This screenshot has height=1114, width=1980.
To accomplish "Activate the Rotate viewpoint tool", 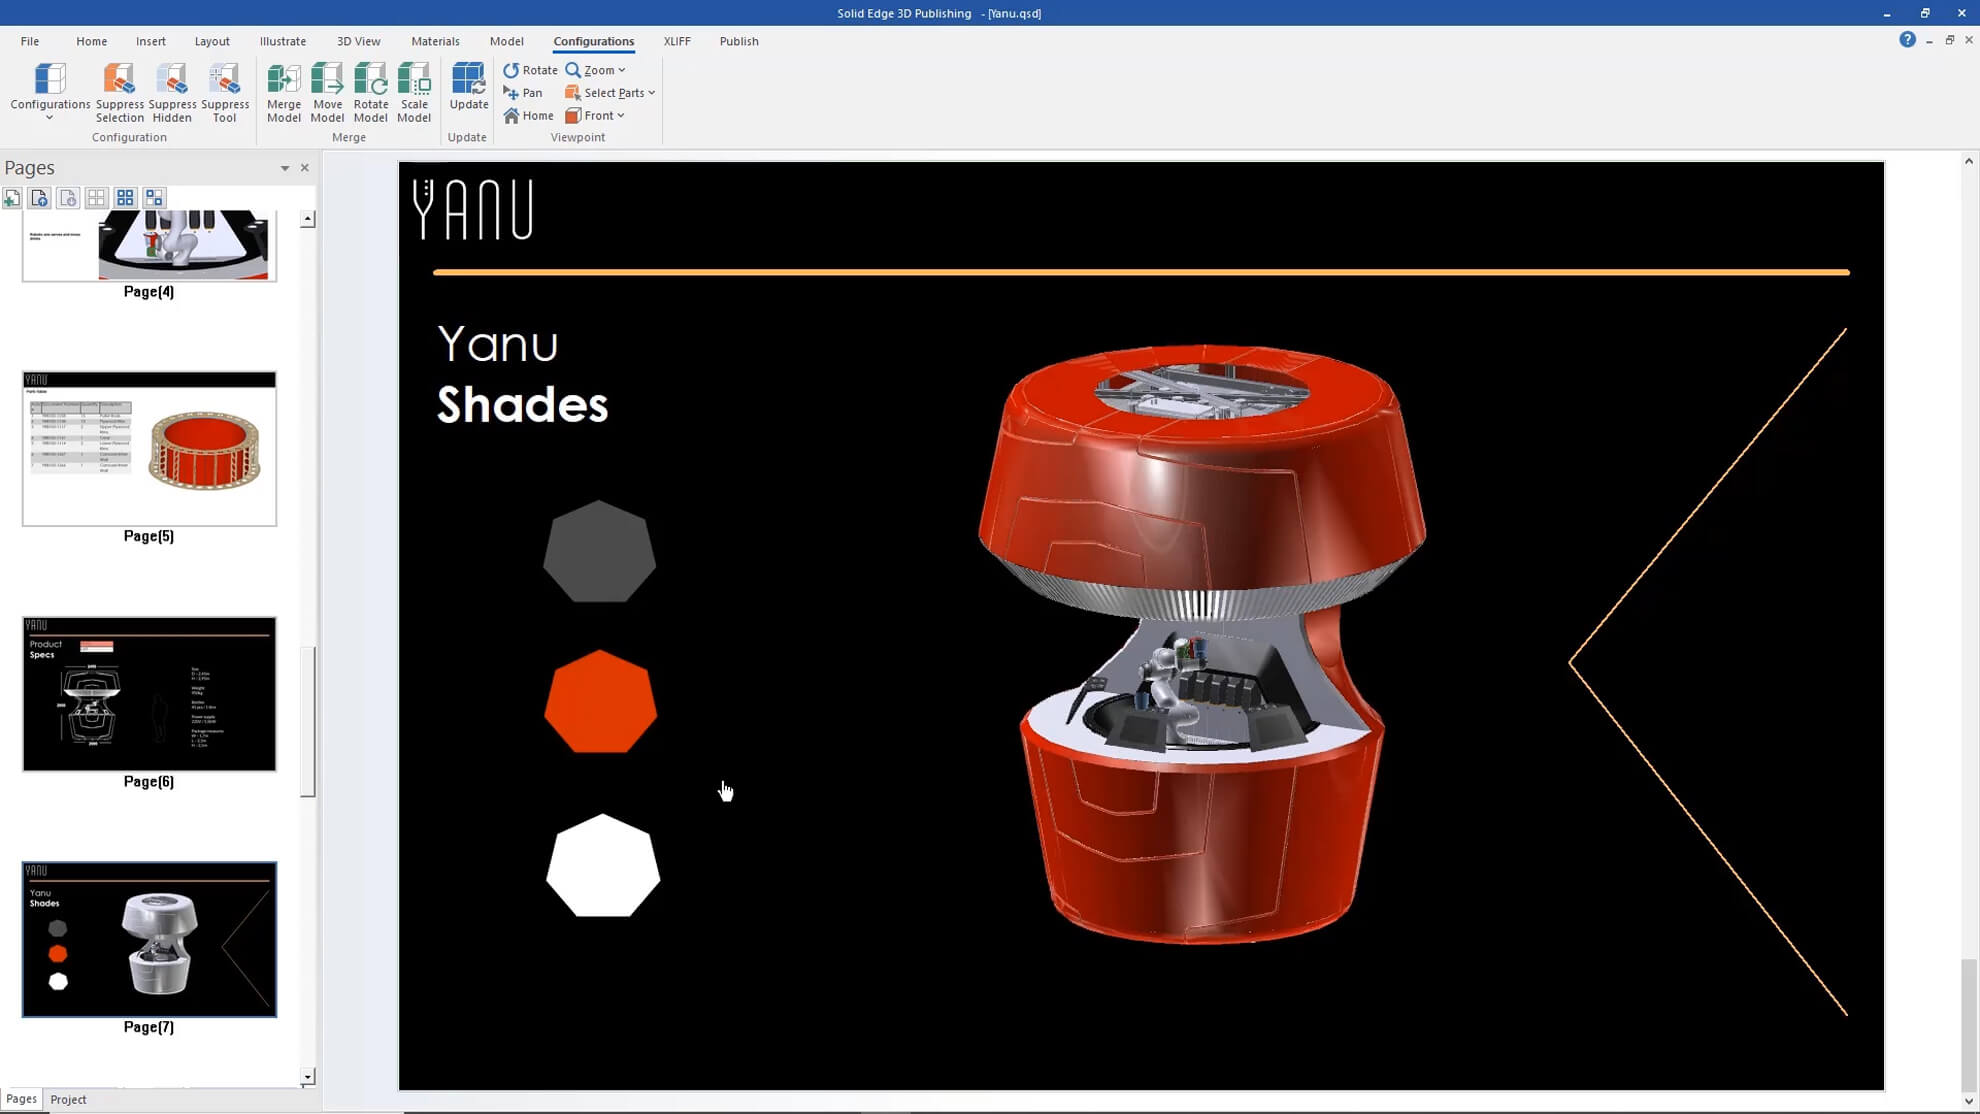I will [530, 69].
